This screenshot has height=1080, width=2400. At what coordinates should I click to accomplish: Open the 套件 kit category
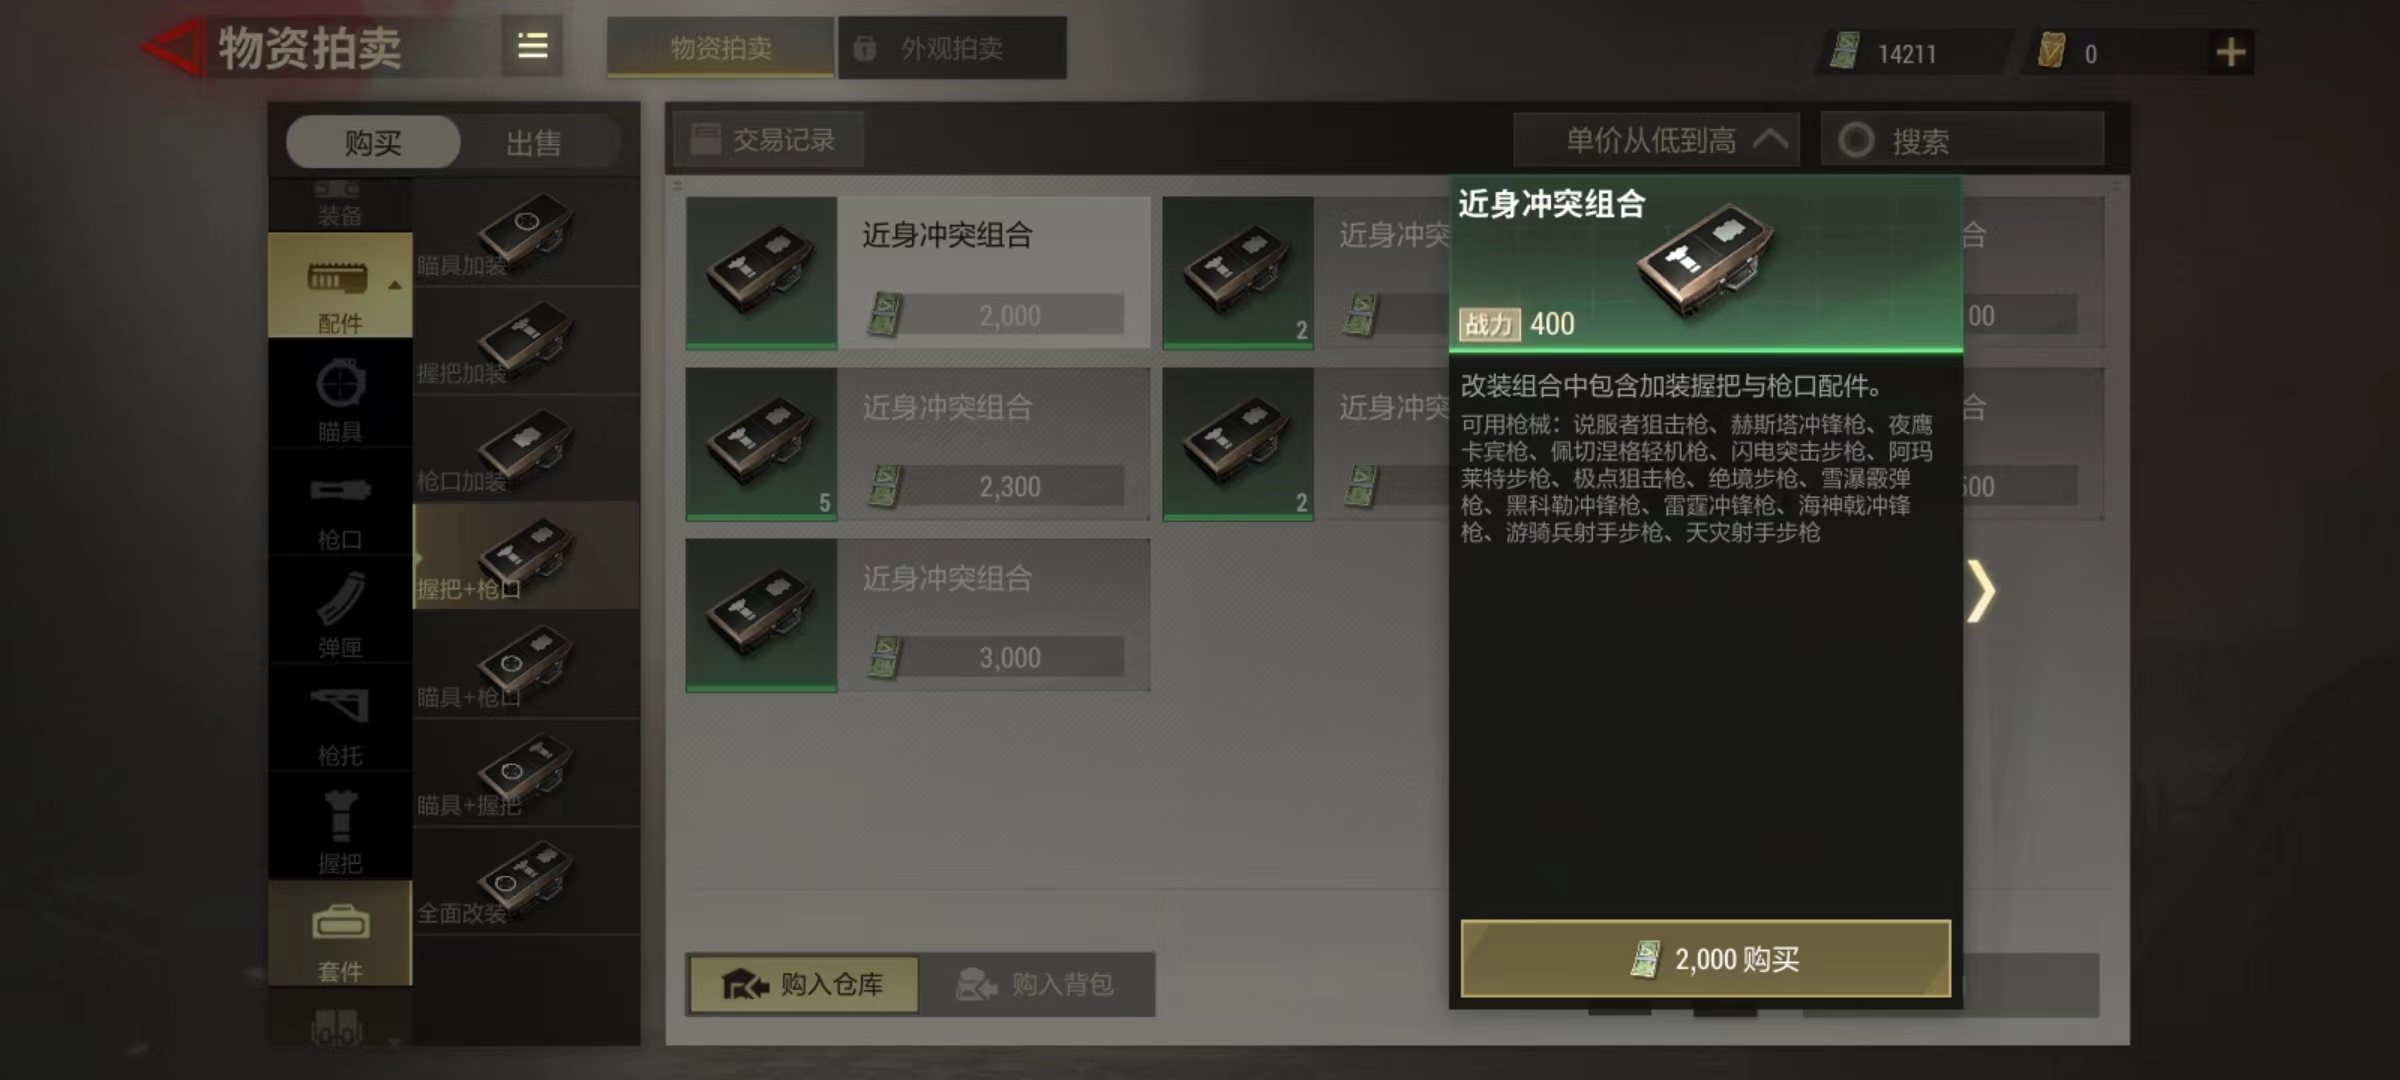click(340, 933)
